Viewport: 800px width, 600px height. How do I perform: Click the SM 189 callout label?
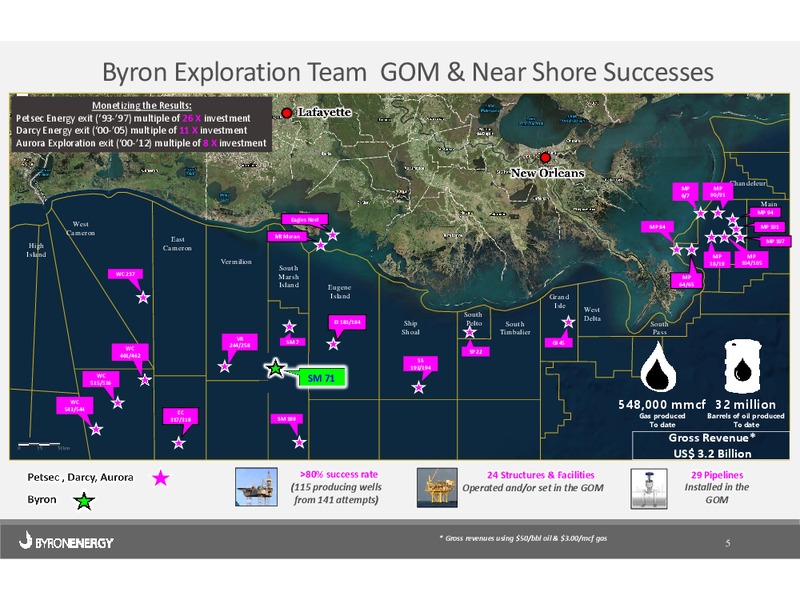pos(287,419)
